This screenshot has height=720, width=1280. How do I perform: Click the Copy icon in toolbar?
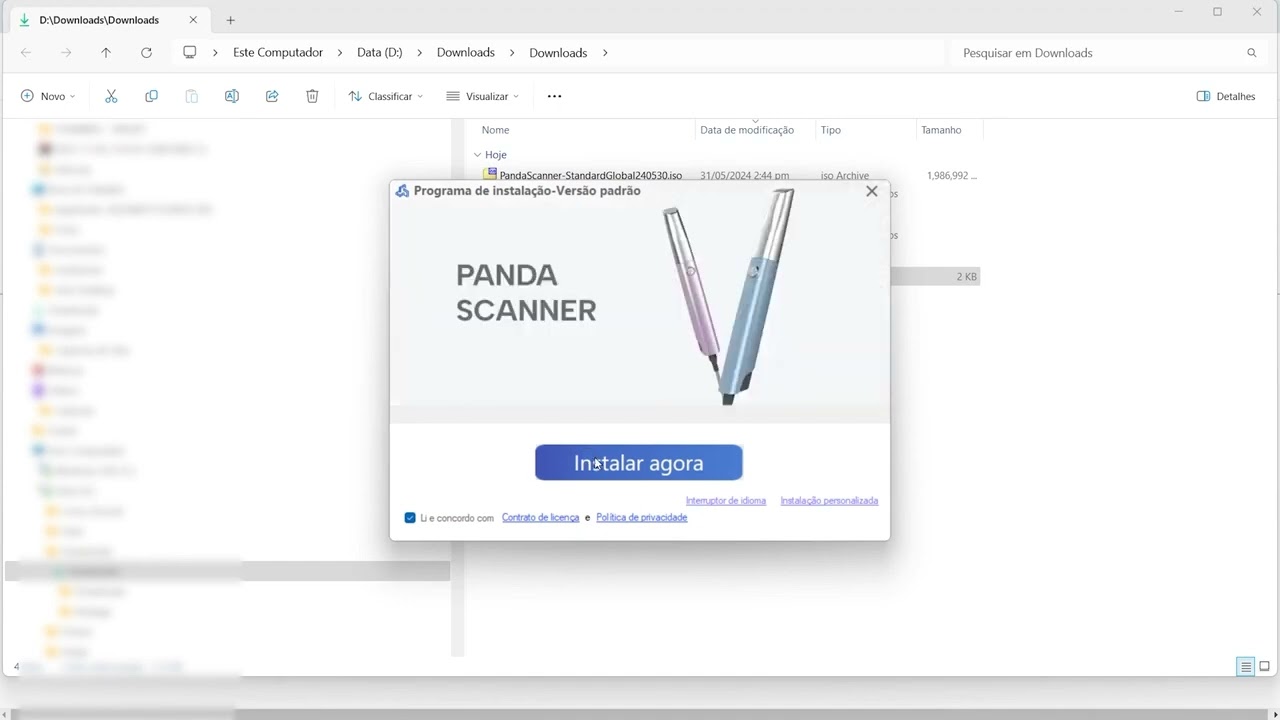point(151,96)
